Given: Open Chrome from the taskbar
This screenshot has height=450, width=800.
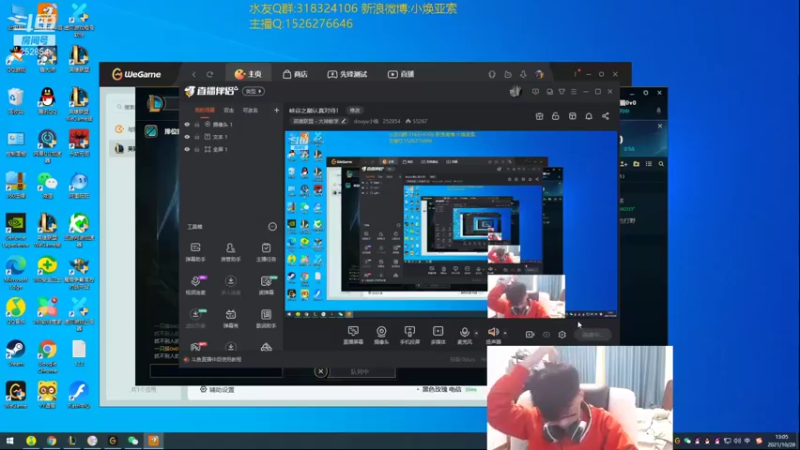Looking at the screenshot, I should 52,441.
